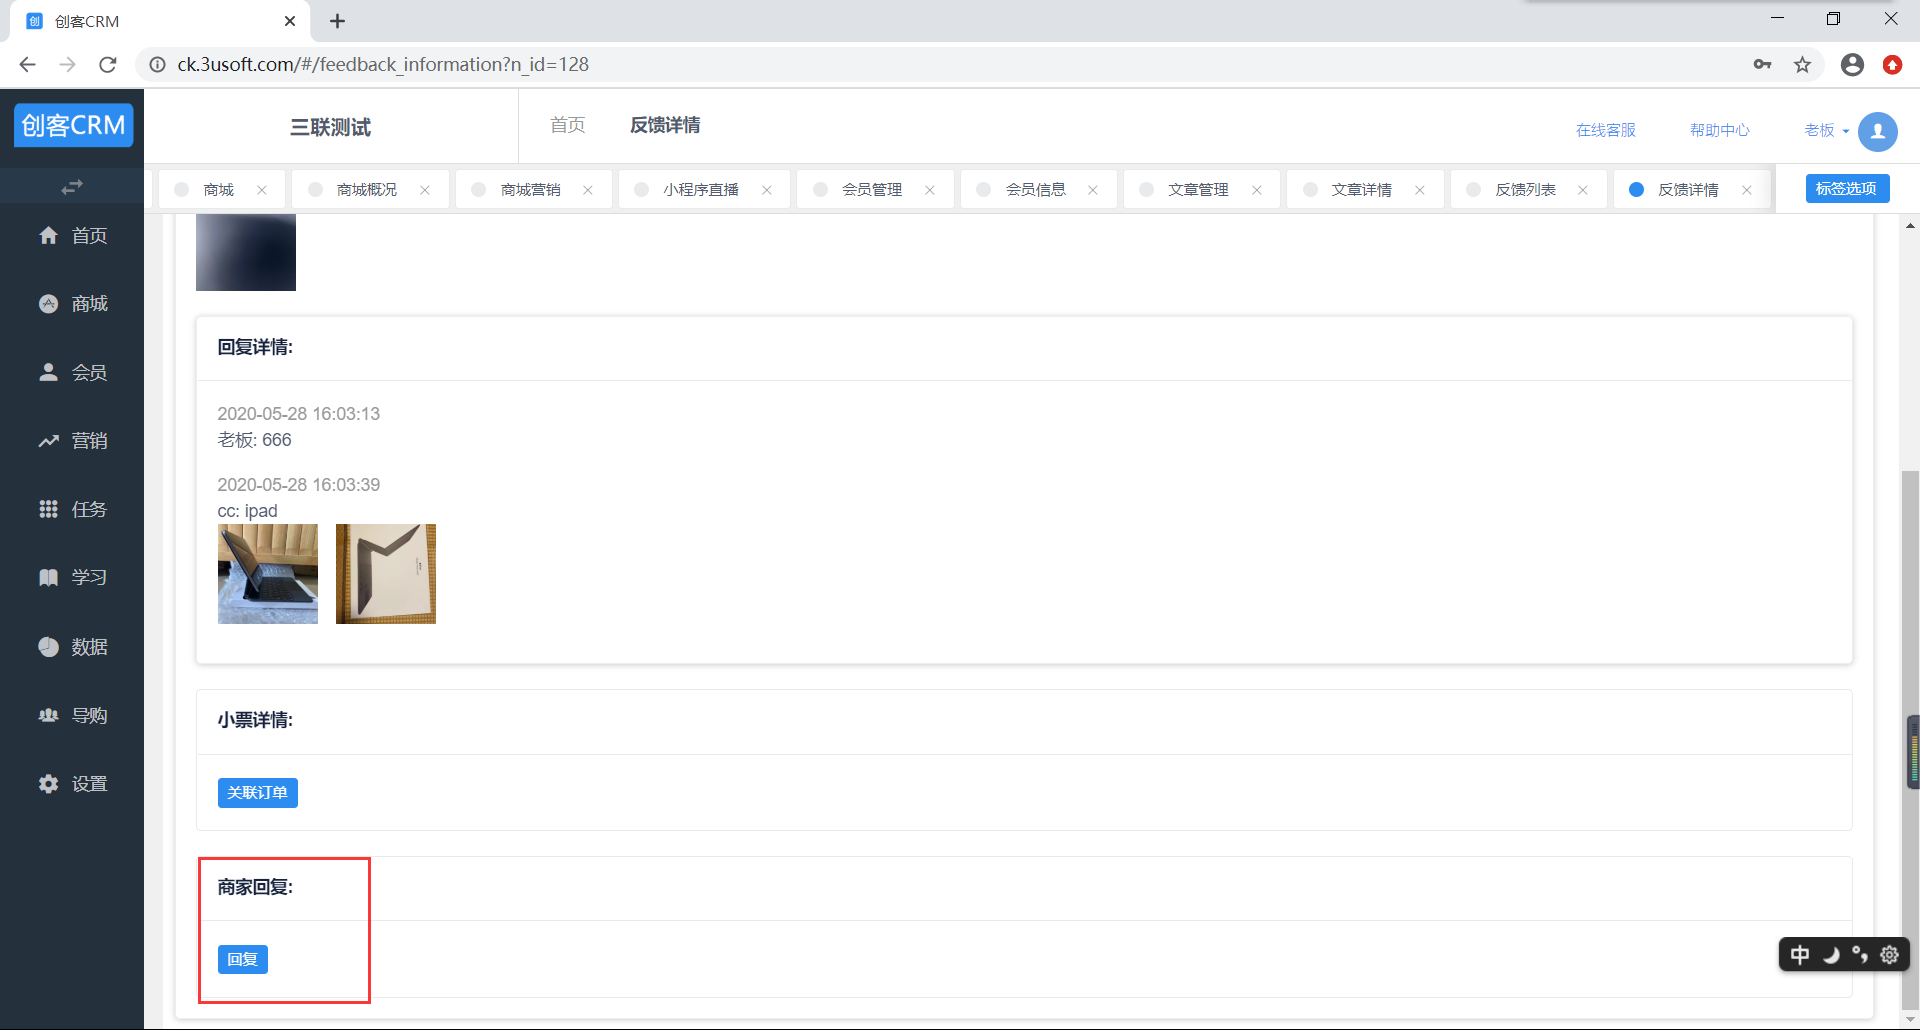Viewport: 1920px width, 1030px height.
Task: Reload the page in the browser
Action: point(108,65)
